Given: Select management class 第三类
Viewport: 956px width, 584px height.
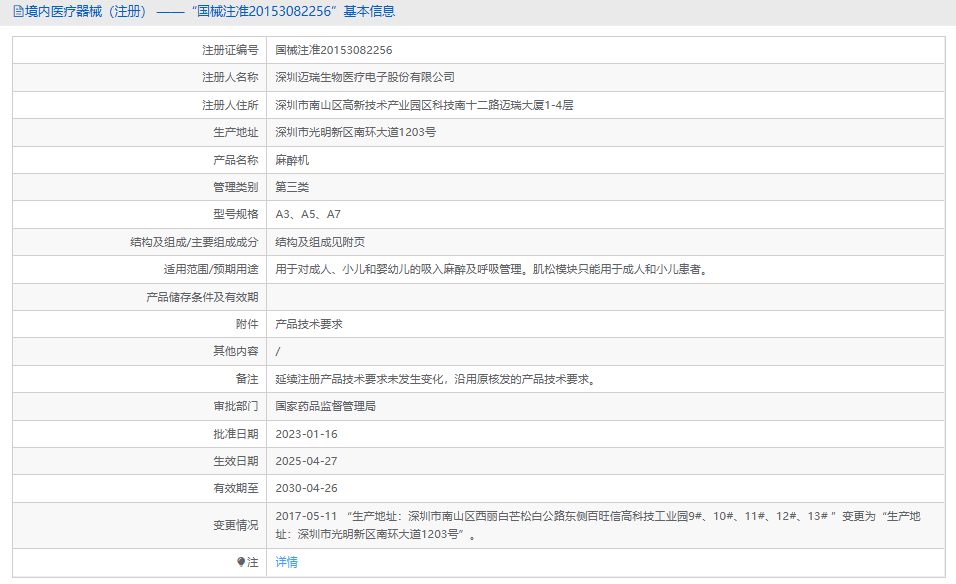Looking at the screenshot, I should pos(292,187).
